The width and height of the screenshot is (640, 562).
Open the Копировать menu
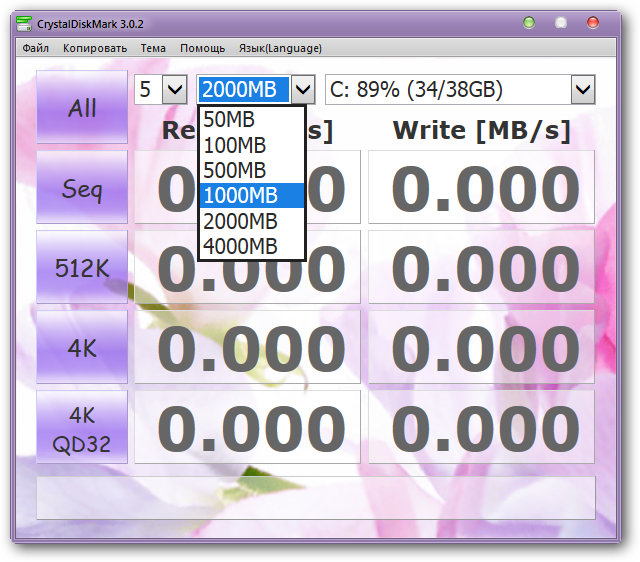[x=95, y=48]
